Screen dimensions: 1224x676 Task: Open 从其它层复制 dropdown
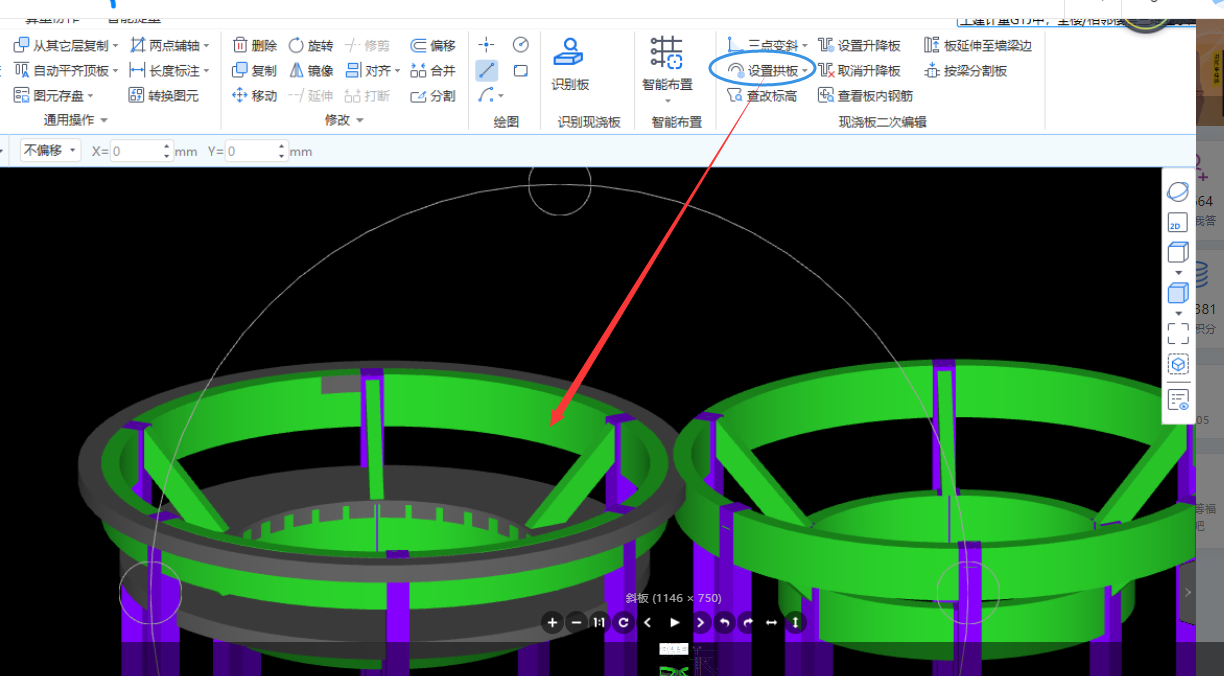click(x=115, y=46)
